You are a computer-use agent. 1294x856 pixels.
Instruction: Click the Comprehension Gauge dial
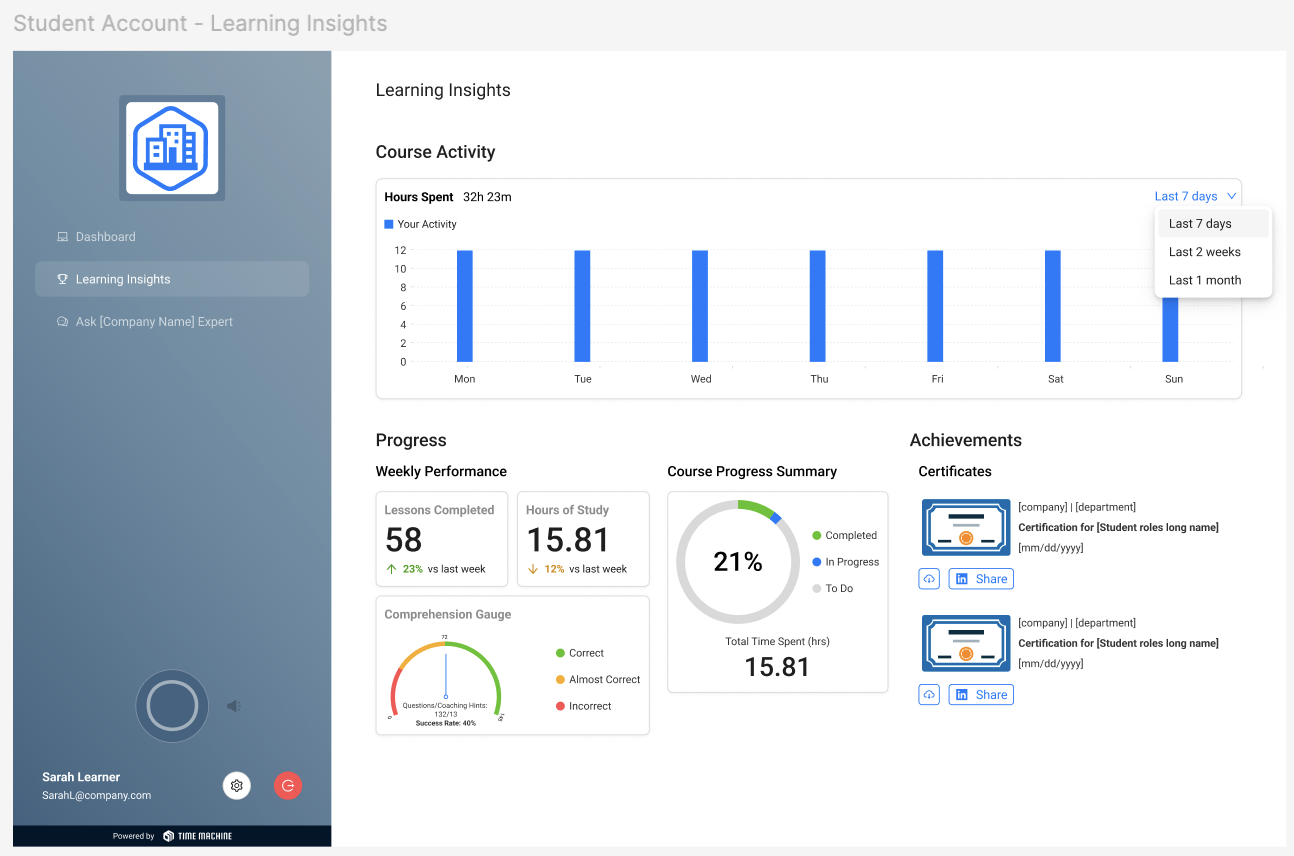tap(446, 679)
